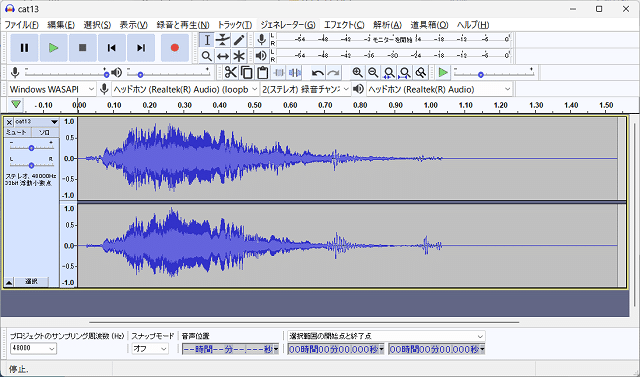Open the cat13 track name dropdown menu
640x377 pixels.
(x=37, y=122)
